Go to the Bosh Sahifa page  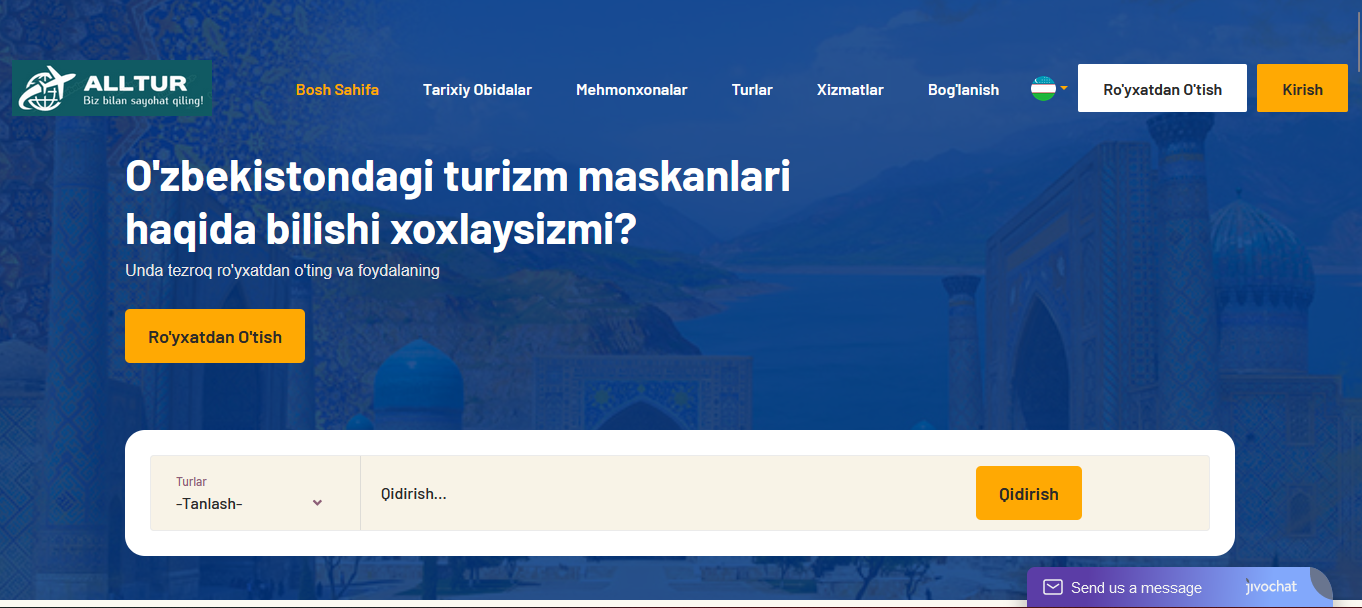(337, 90)
